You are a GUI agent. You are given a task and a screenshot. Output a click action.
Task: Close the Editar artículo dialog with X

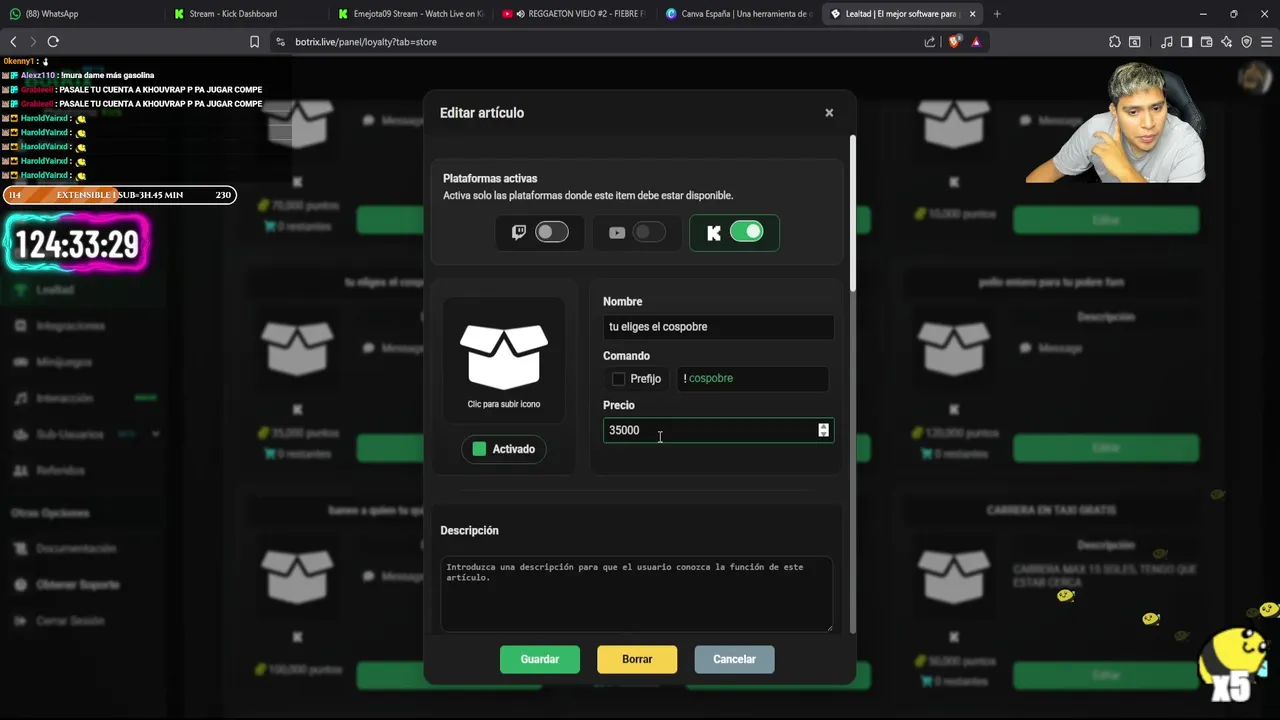pyautogui.click(x=829, y=113)
